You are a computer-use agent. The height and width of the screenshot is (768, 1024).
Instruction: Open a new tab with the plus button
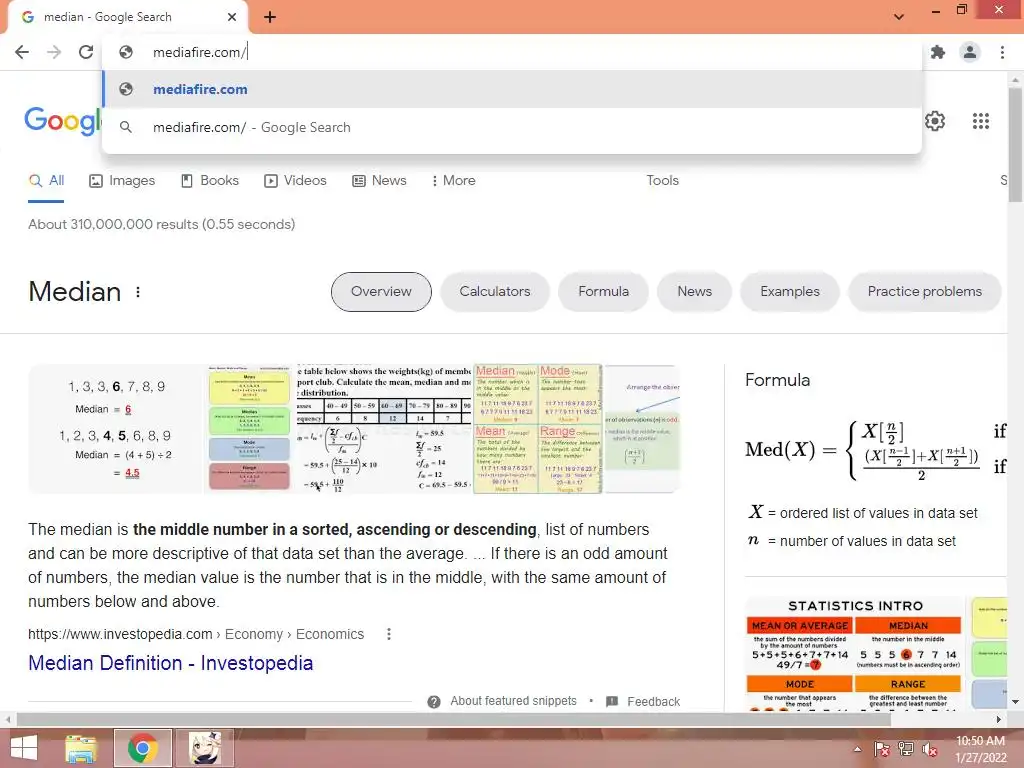tap(270, 17)
